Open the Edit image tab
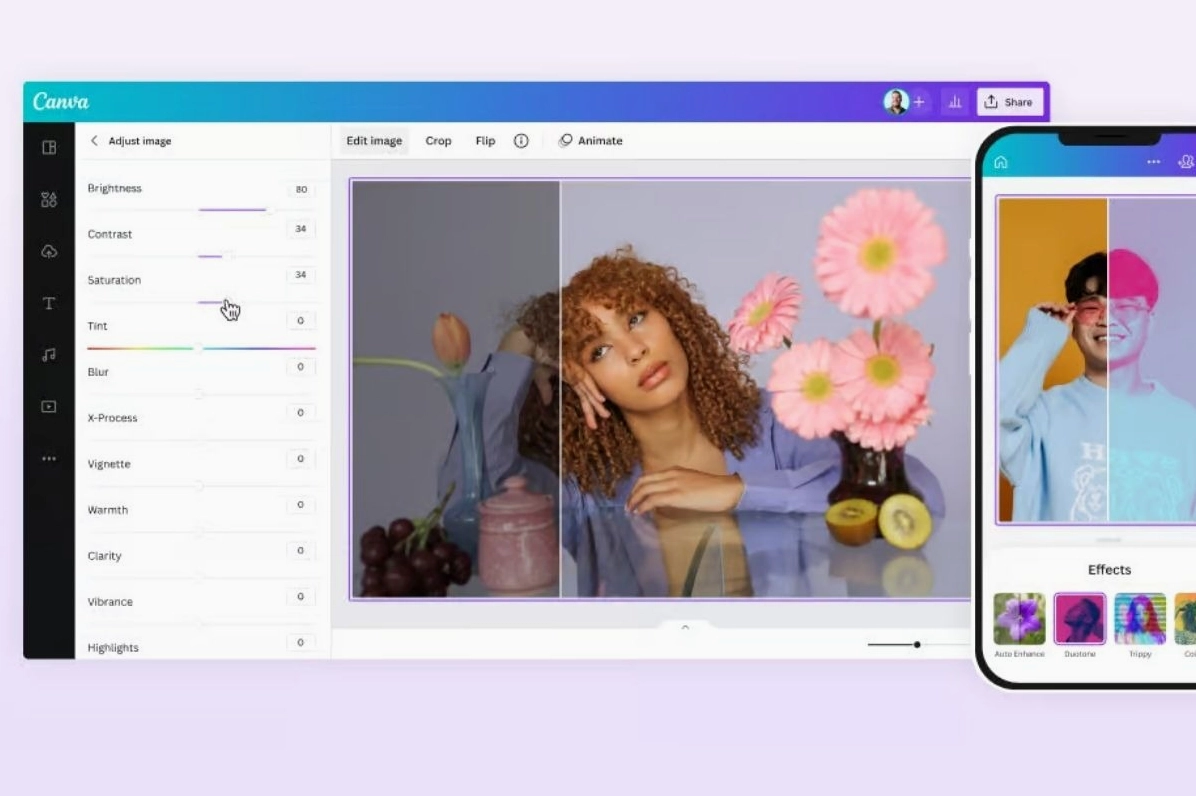Viewport: 1196px width, 796px height. [374, 141]
